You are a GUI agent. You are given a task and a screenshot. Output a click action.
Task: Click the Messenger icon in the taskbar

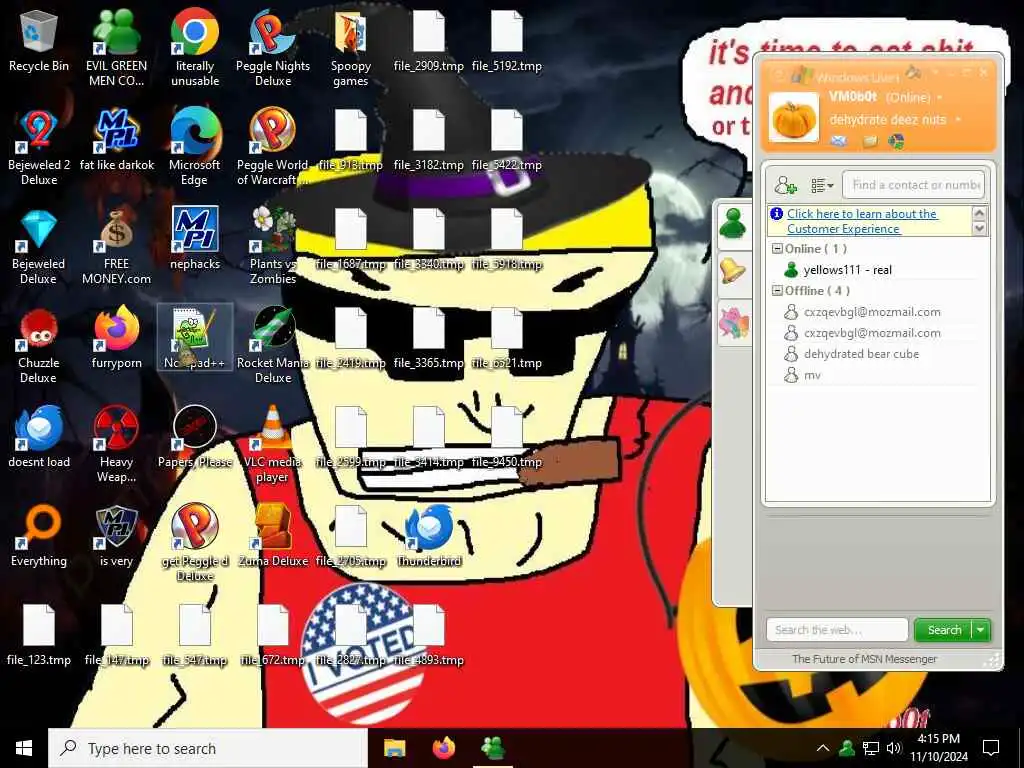[x=493, y=748]
